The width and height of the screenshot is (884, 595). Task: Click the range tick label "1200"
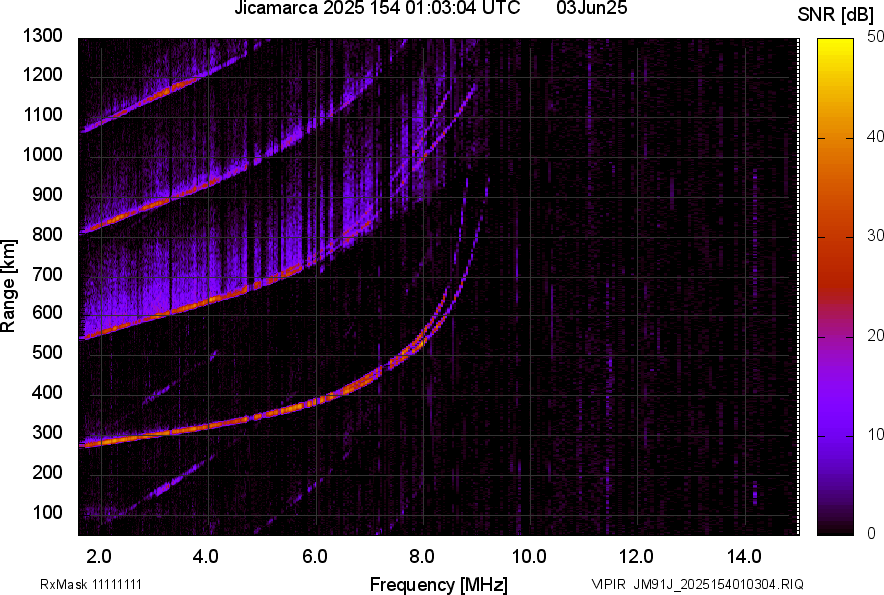tap(42, 74)
